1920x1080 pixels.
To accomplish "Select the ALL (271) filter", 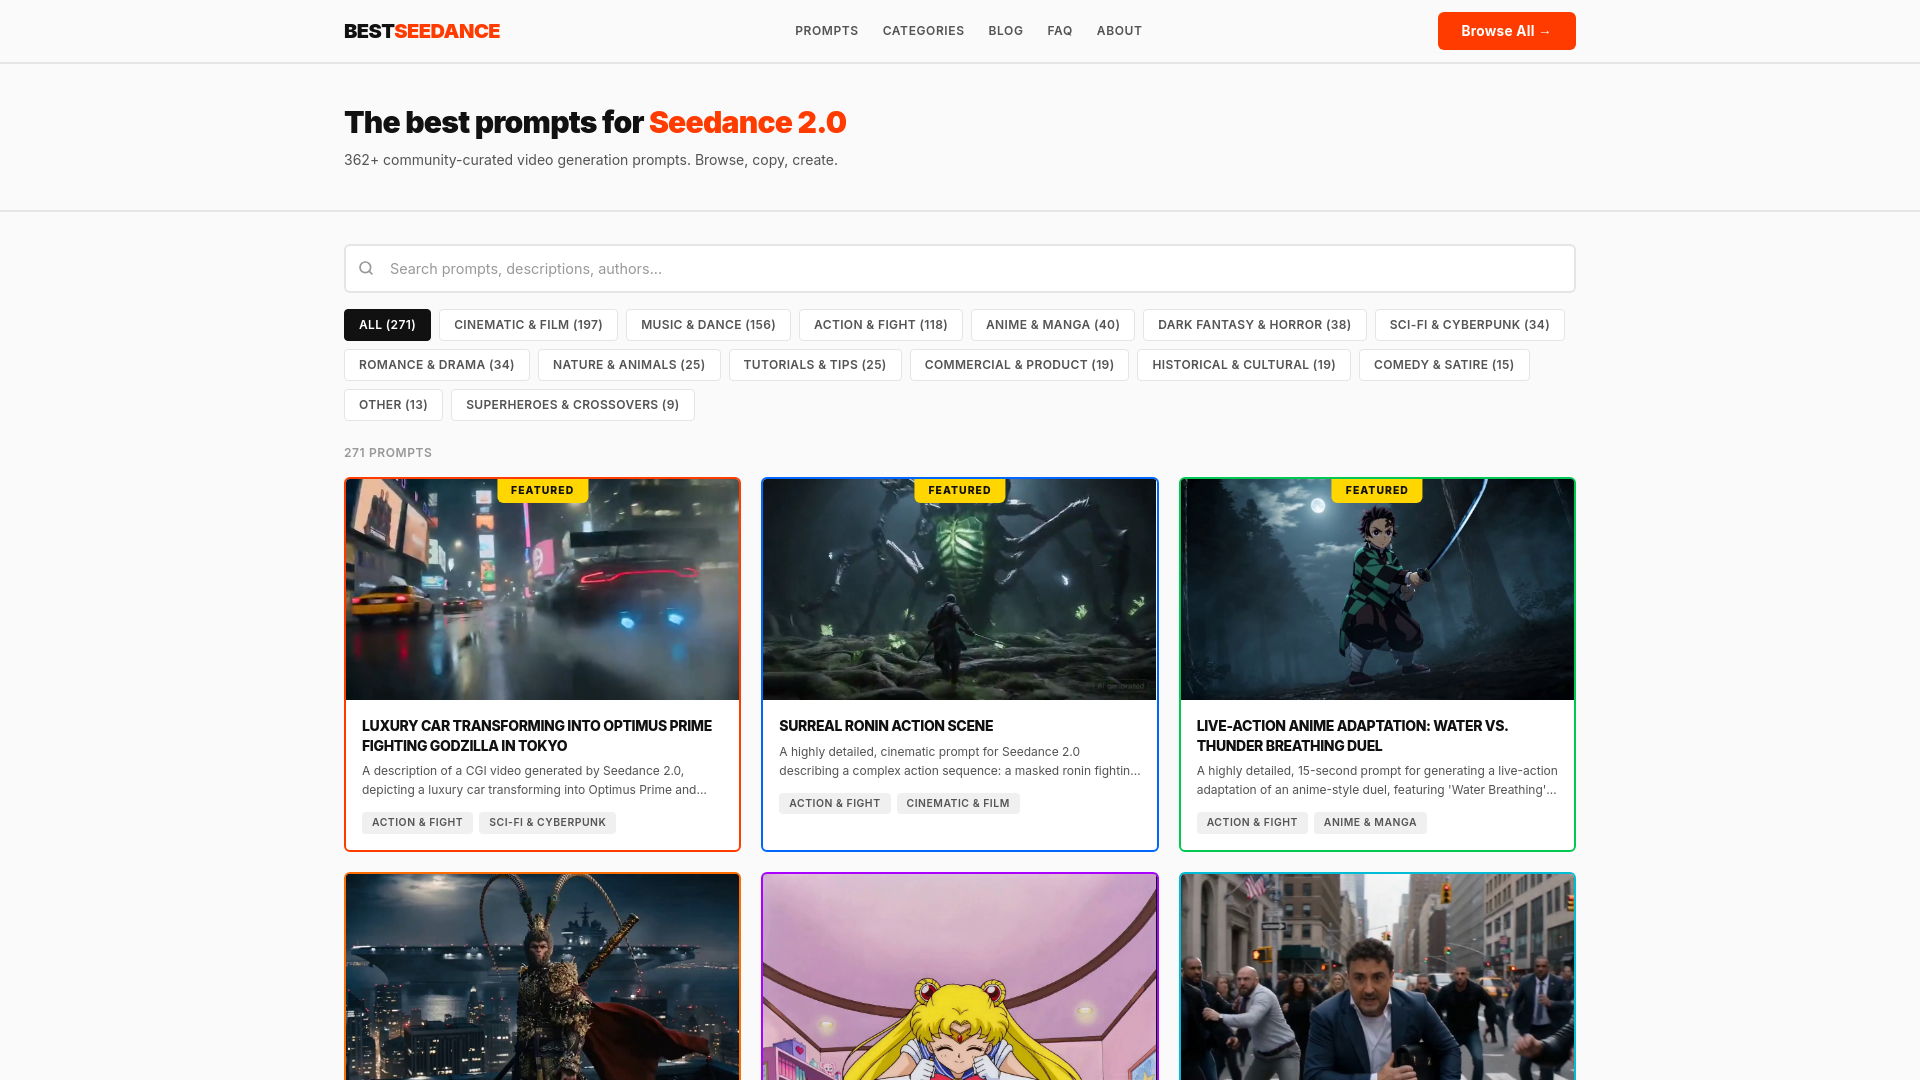I will [387, 325].
